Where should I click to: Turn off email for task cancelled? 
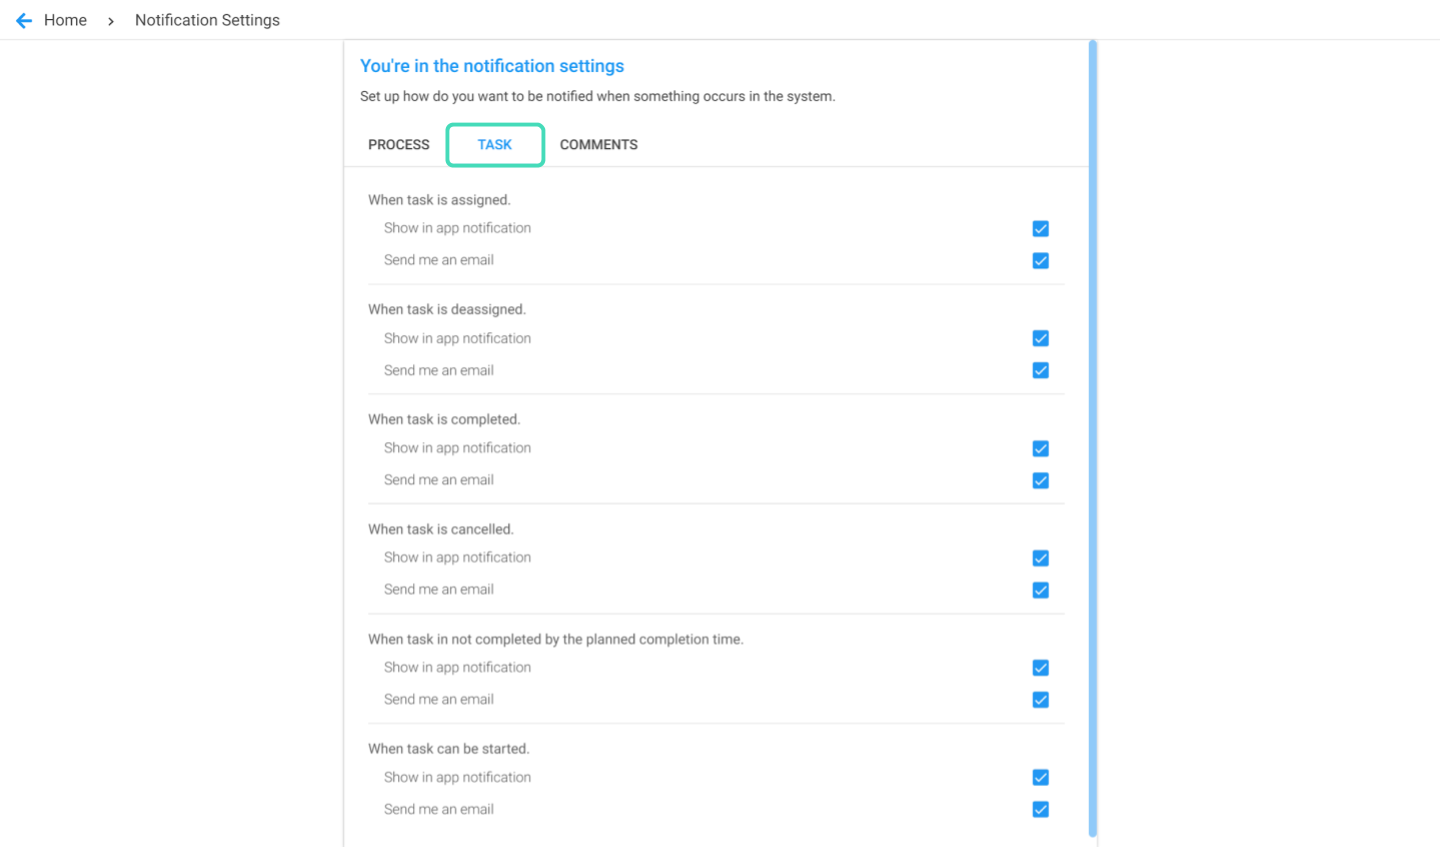(x=1041, y=590)
